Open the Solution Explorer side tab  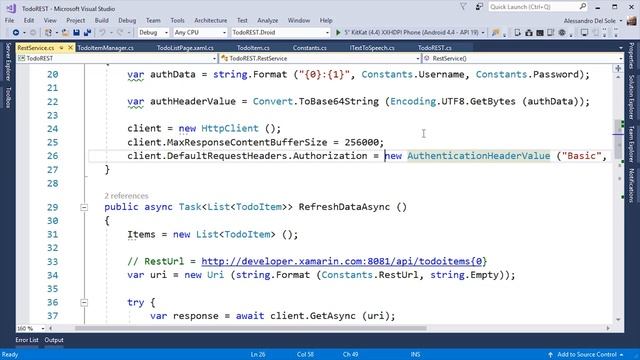click(x=631, y=97)
